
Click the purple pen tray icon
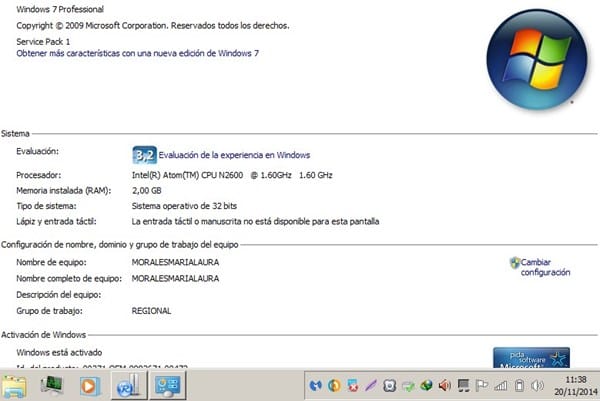(x=371, y=385)
